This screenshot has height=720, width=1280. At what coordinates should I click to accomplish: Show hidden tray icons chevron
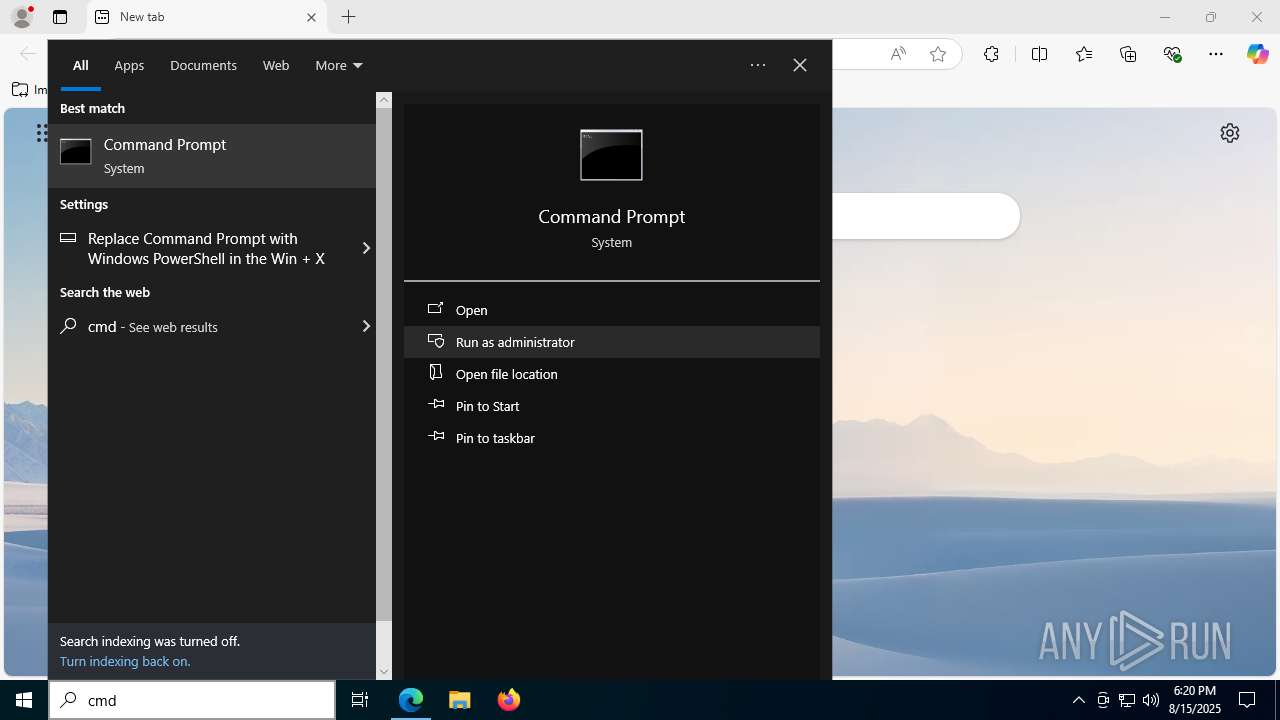click(x=1079, y=700)
